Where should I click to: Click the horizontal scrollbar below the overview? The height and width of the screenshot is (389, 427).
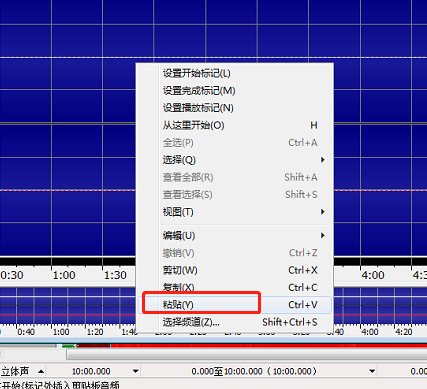pyautogui.click(x=247, y=355)
